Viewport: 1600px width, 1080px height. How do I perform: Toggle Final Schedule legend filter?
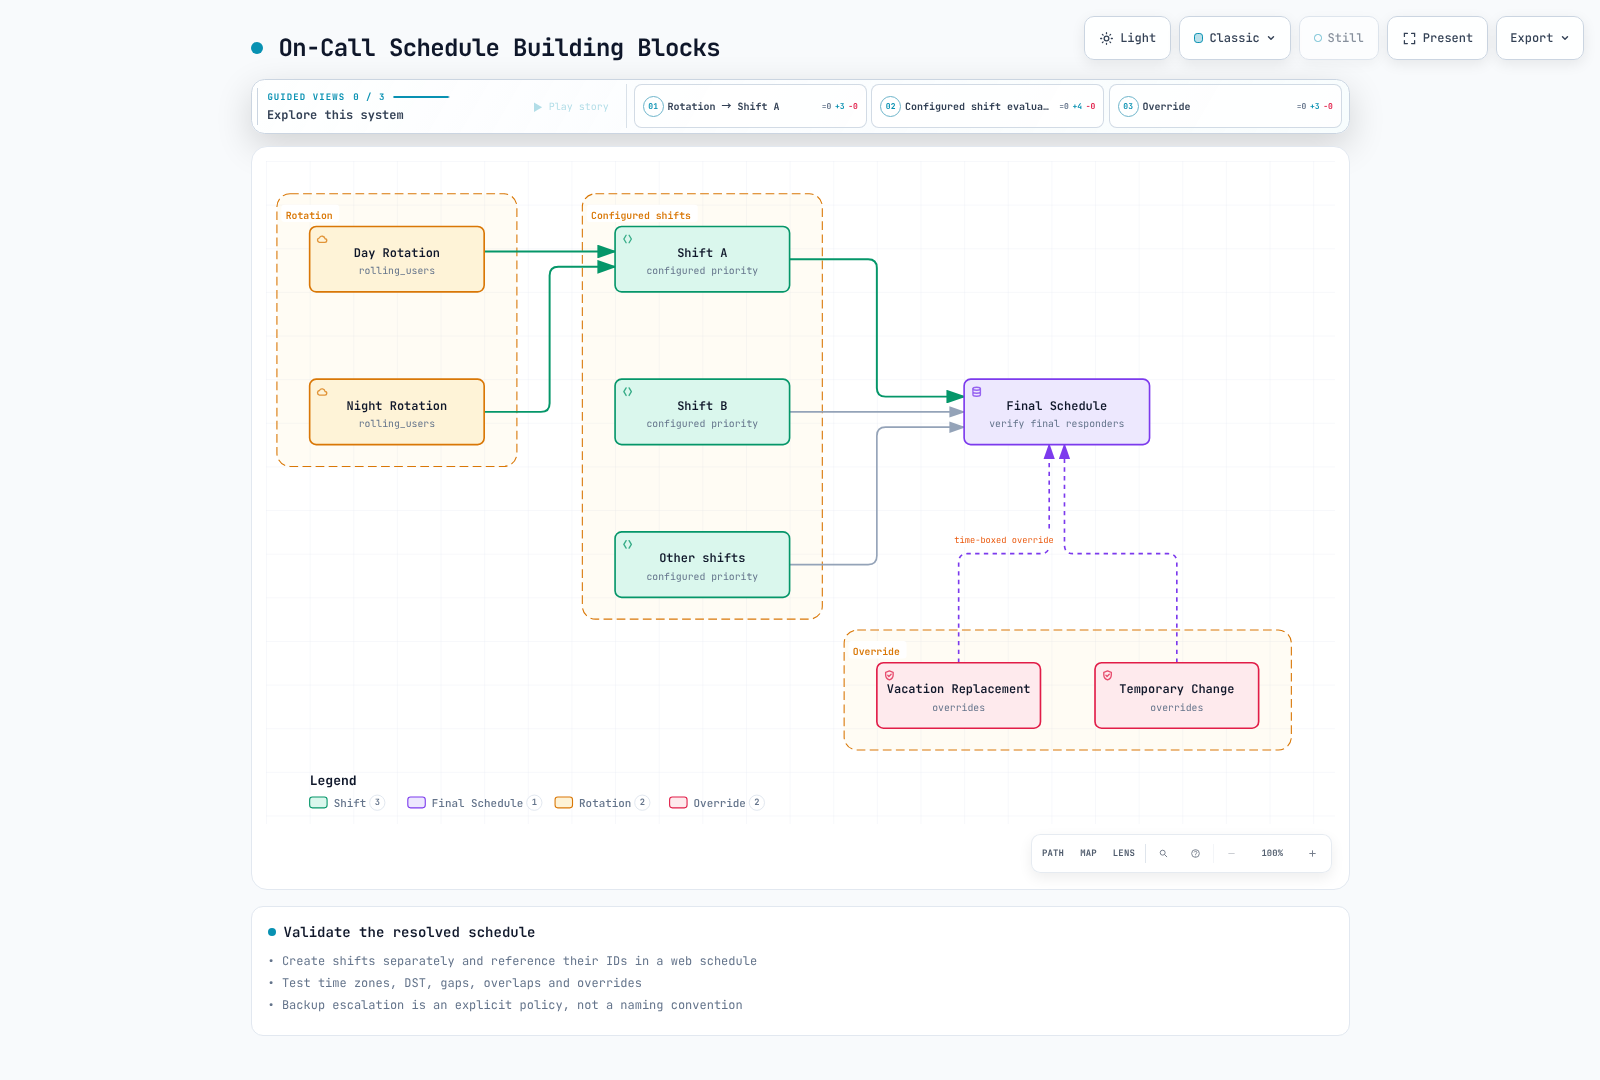pos(474,803)
